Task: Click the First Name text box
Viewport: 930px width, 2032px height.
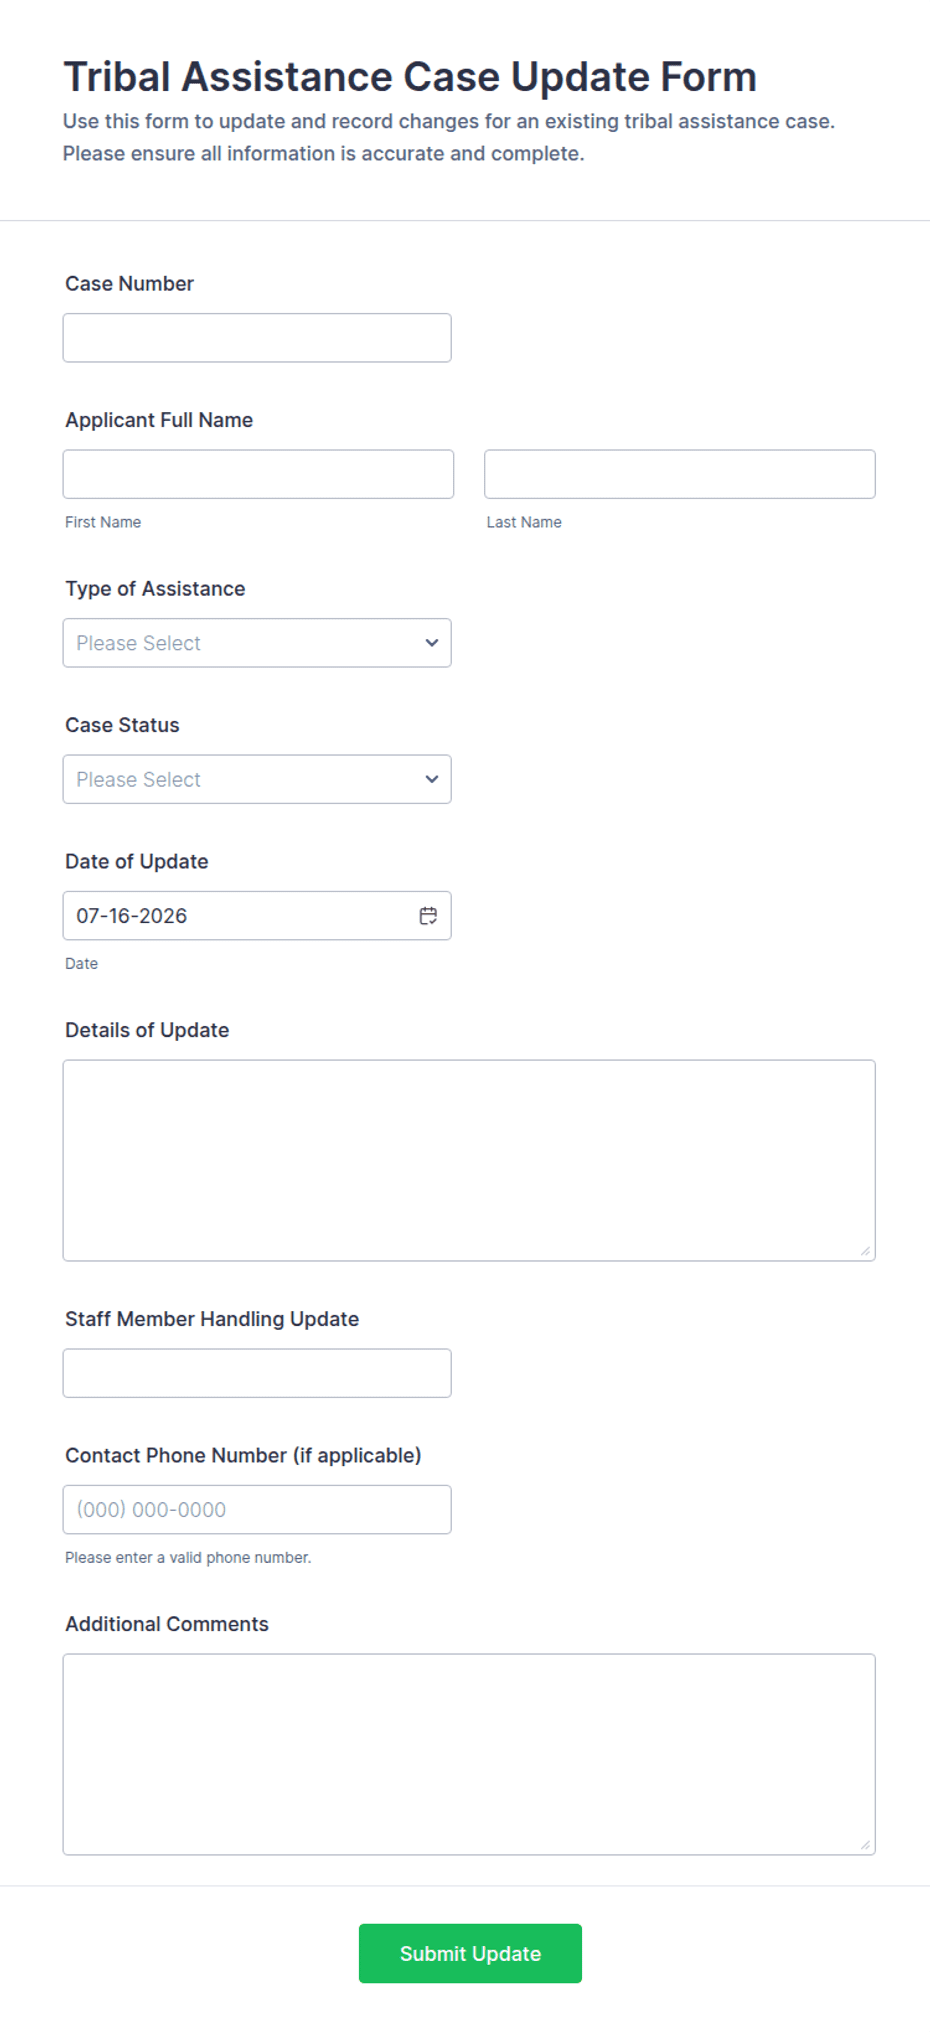Action: point(258,474)
